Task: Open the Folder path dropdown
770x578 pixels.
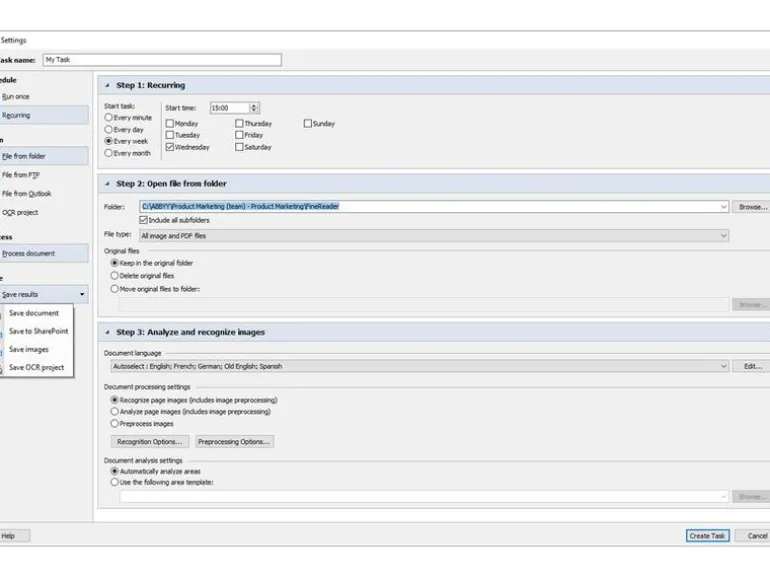Action: 723,207
